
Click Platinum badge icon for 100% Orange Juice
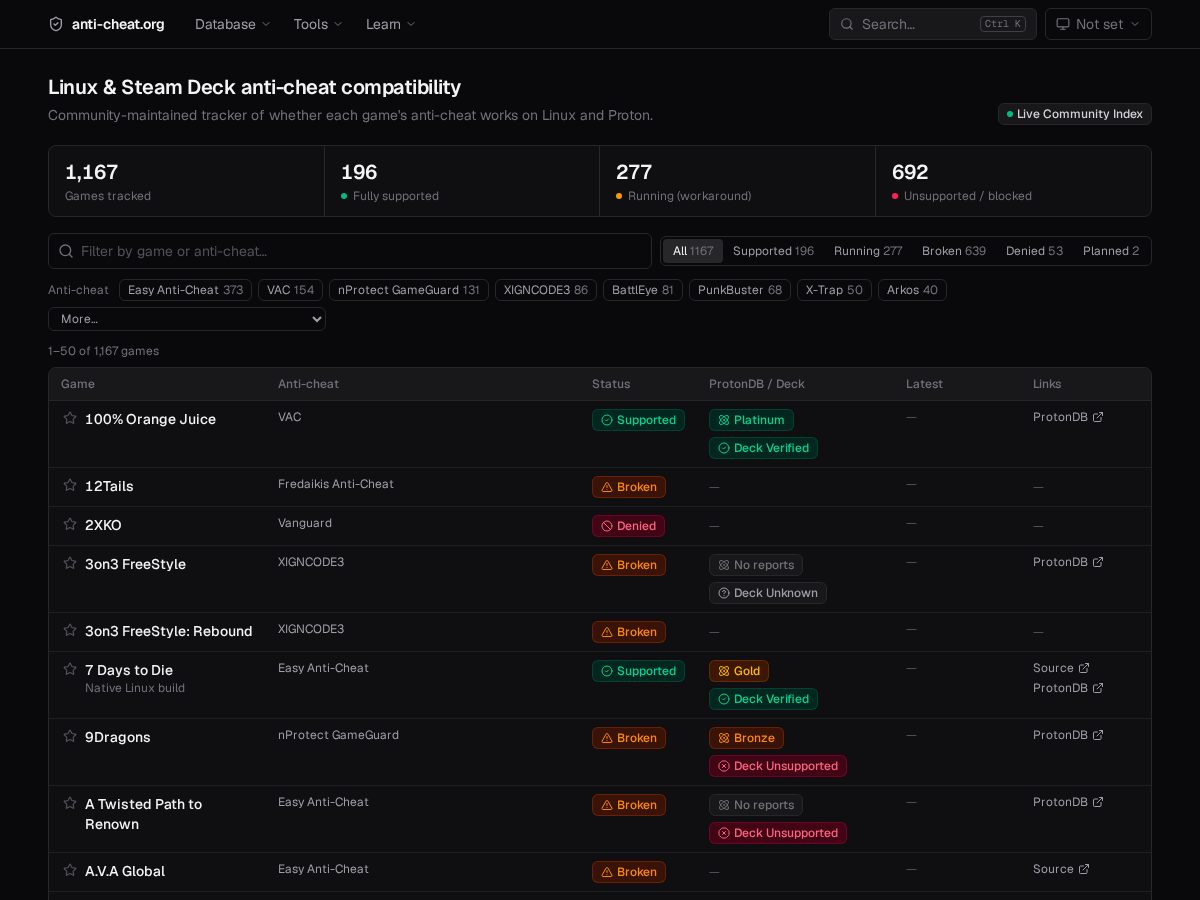click(724, 420)
